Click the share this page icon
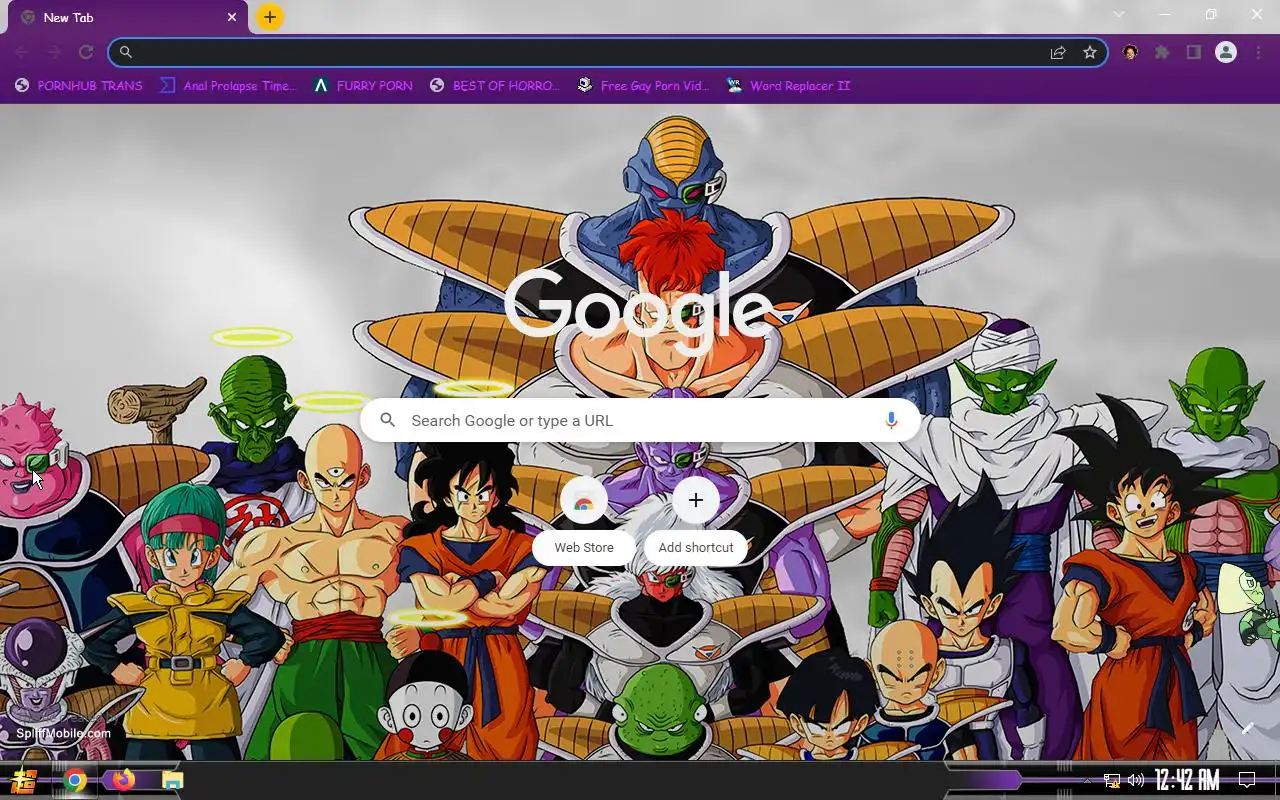Viewport: 1280px width, 800px height. 1058,52
